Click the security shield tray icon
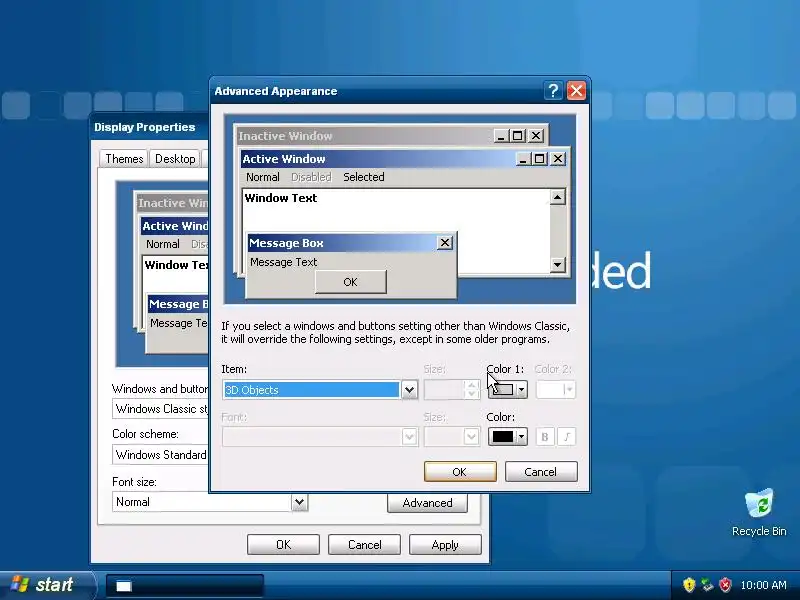This screenshot has height=600, width=800. coord(689,585)
